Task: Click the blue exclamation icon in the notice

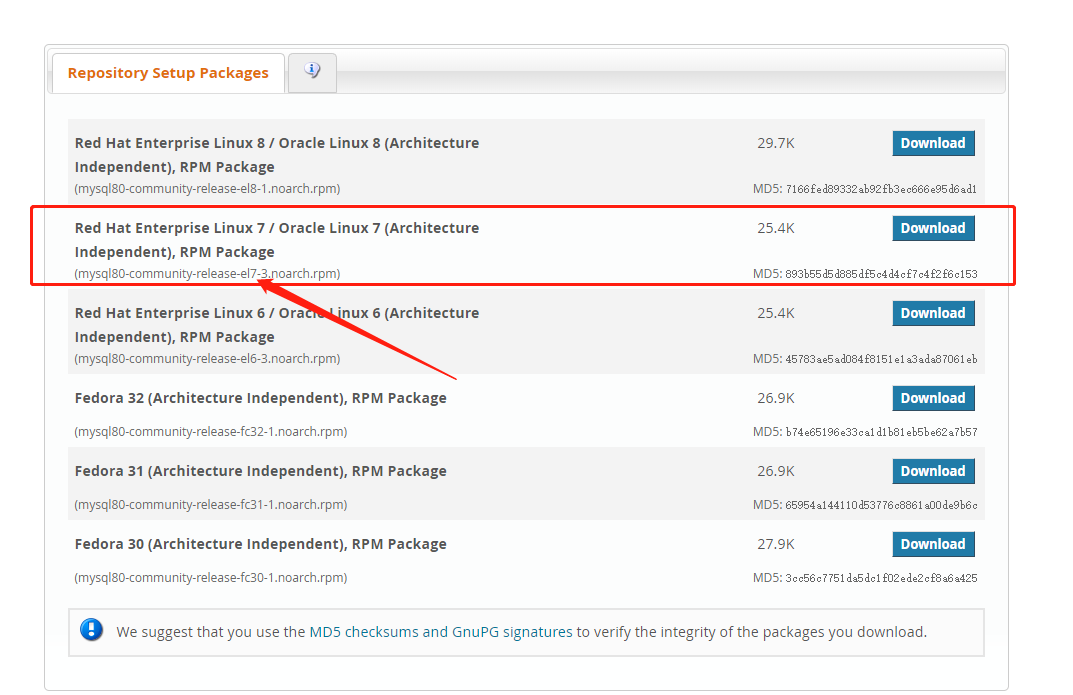Action: (x=92, y=631)
